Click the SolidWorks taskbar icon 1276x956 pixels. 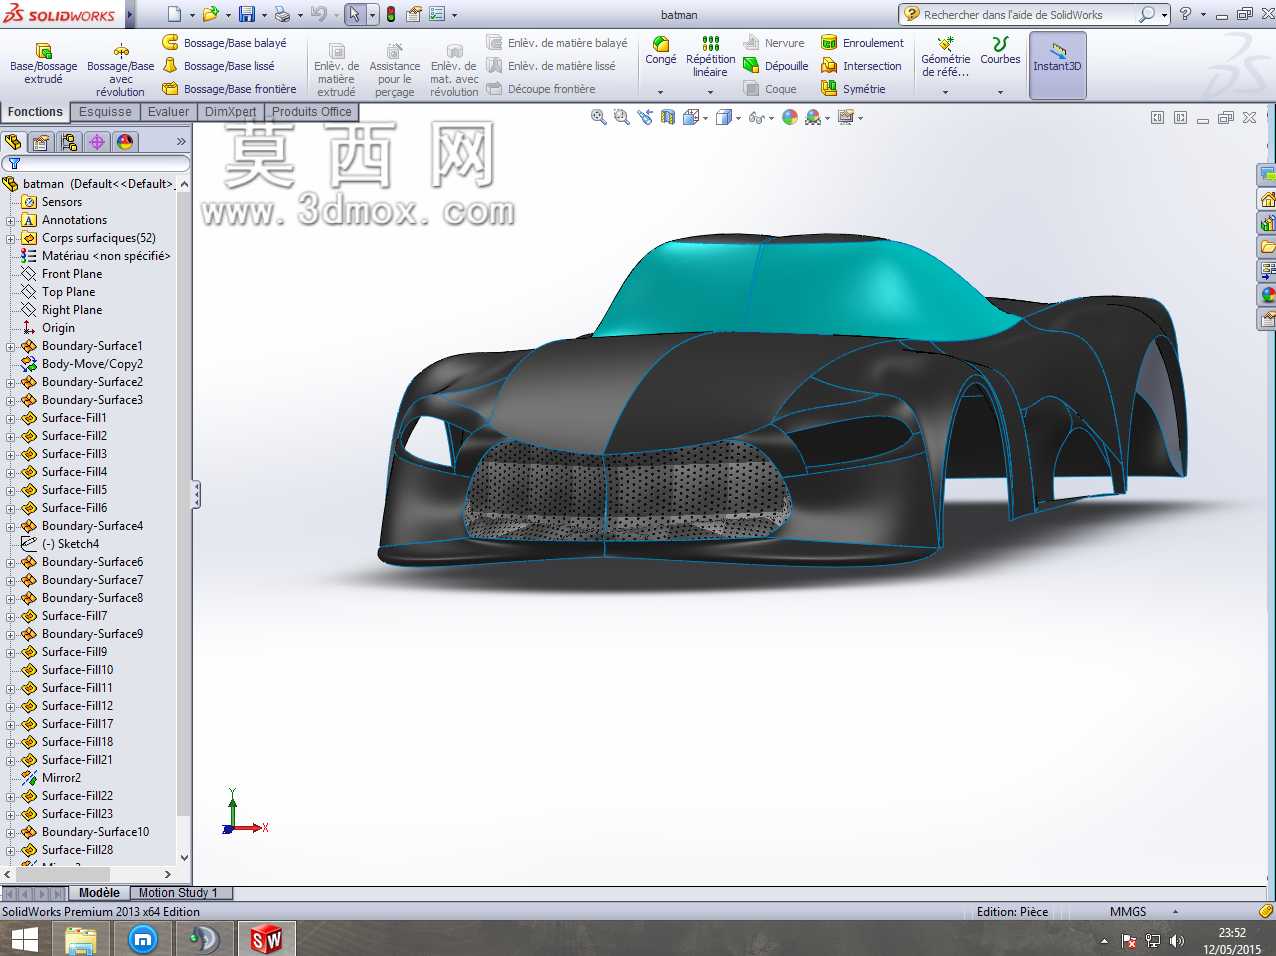(x=266, y=939)
